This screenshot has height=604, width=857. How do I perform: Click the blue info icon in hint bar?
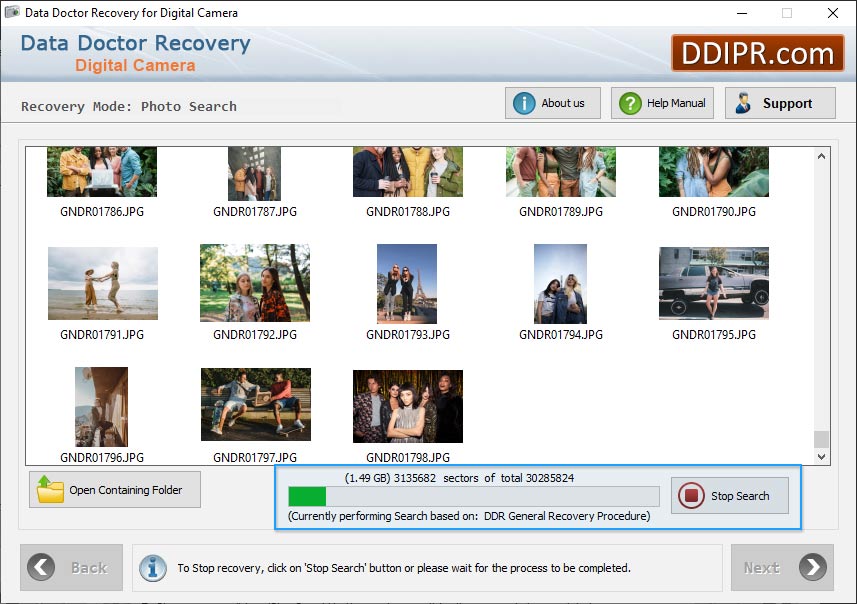(x=153, y=568)
